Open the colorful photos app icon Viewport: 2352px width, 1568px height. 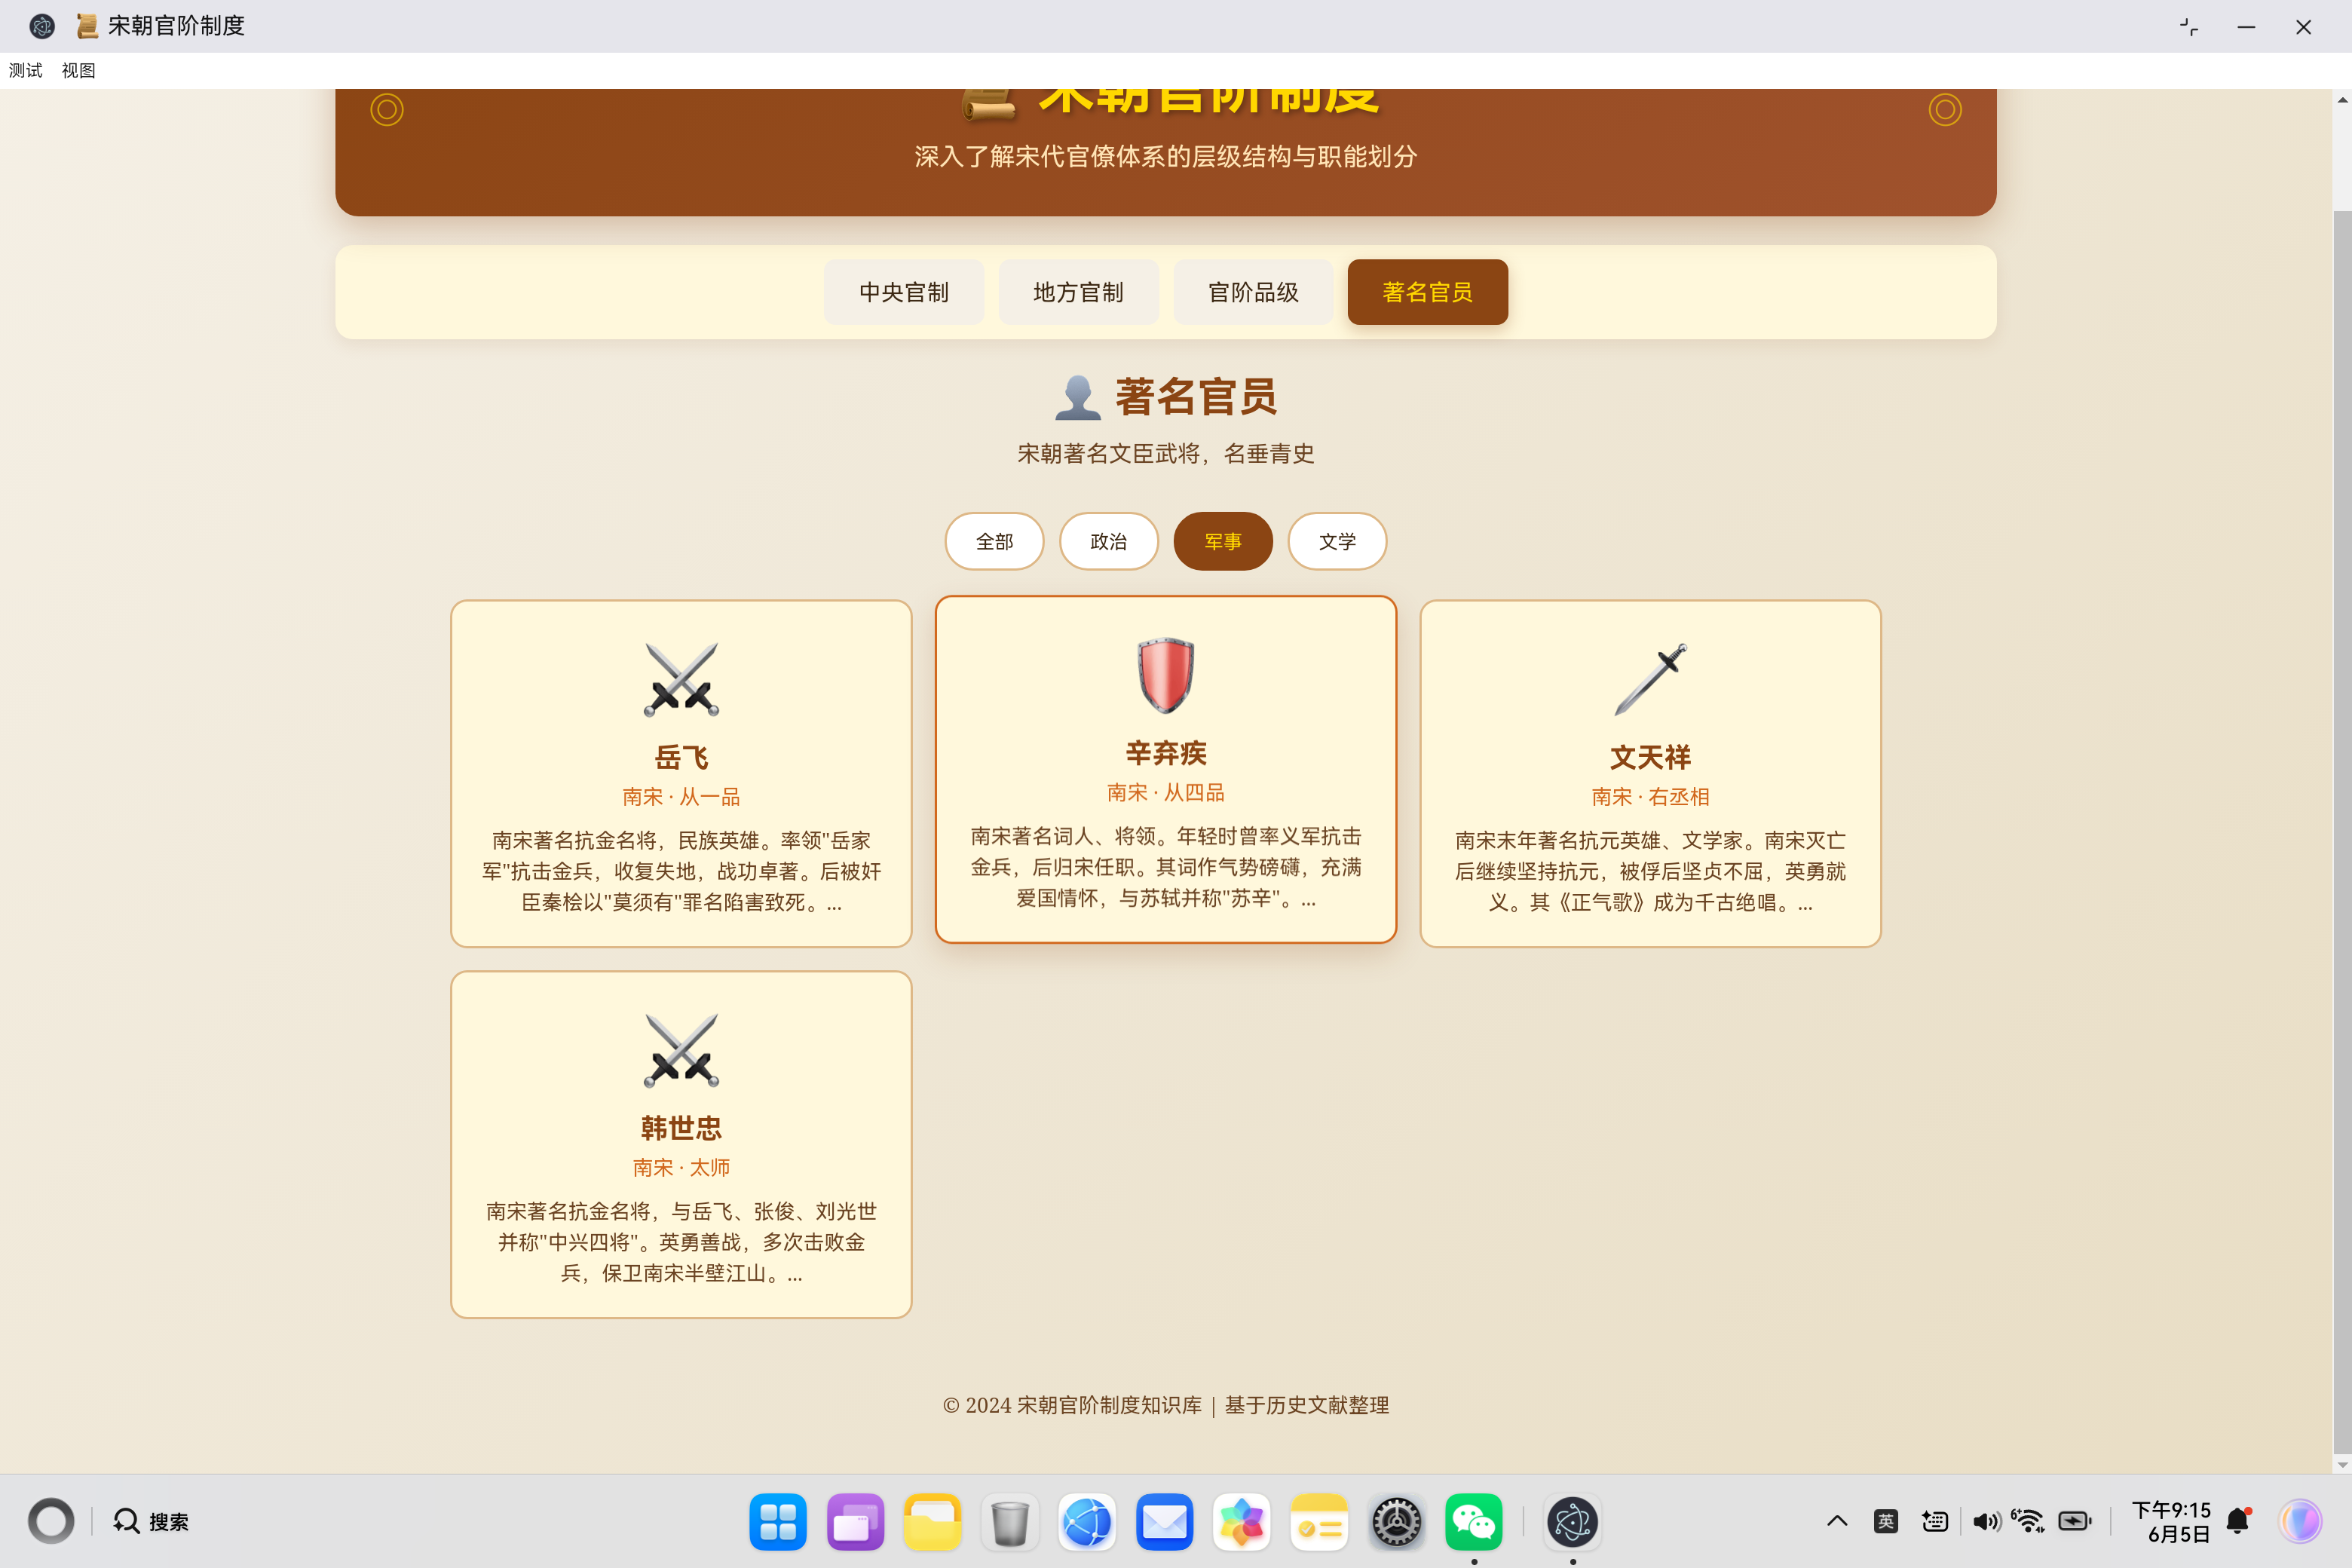1241,1522
